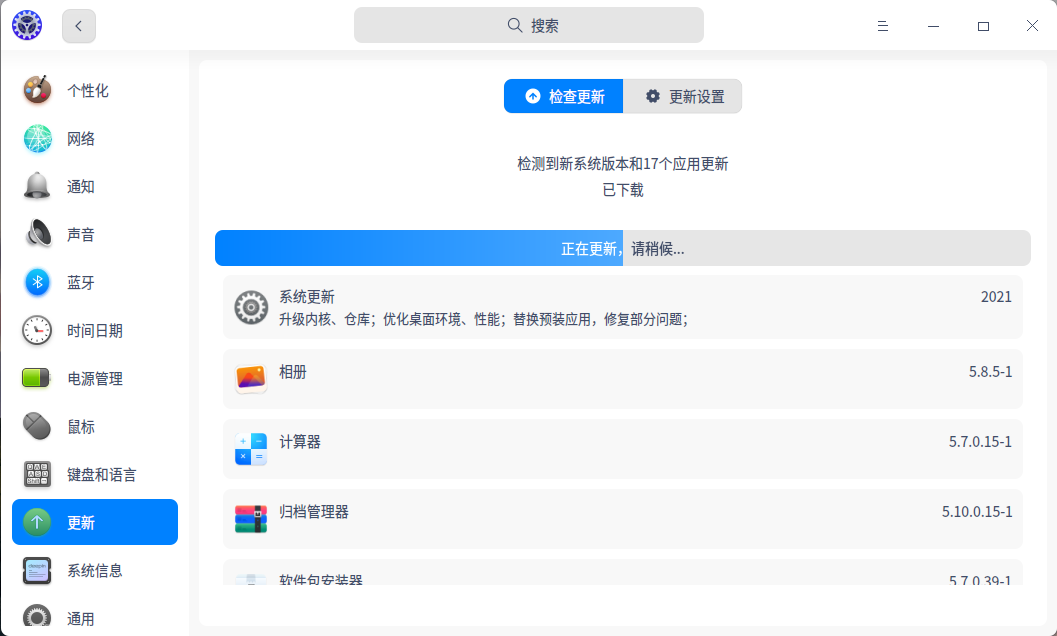
Task: Click version 2021 of system update
Action: pyautogui.click(x=996, y=297)
